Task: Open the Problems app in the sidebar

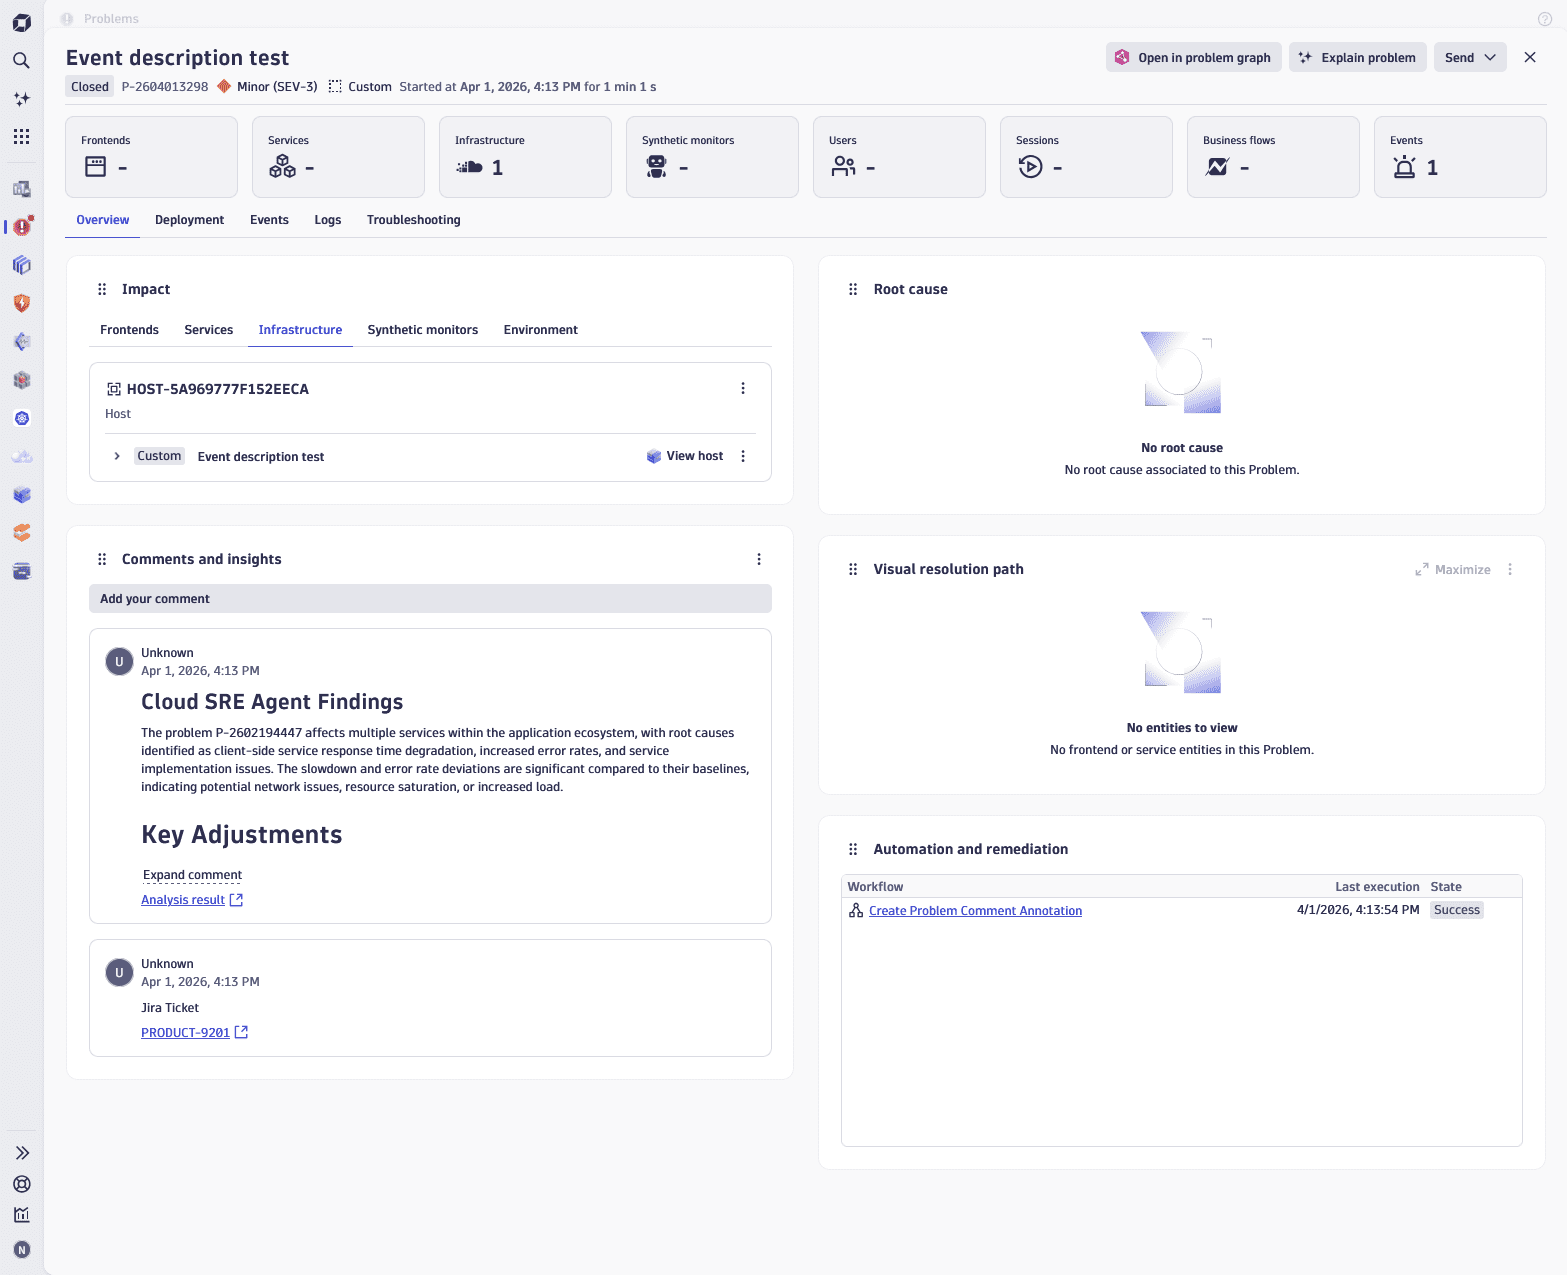Action: click(21, 227)
